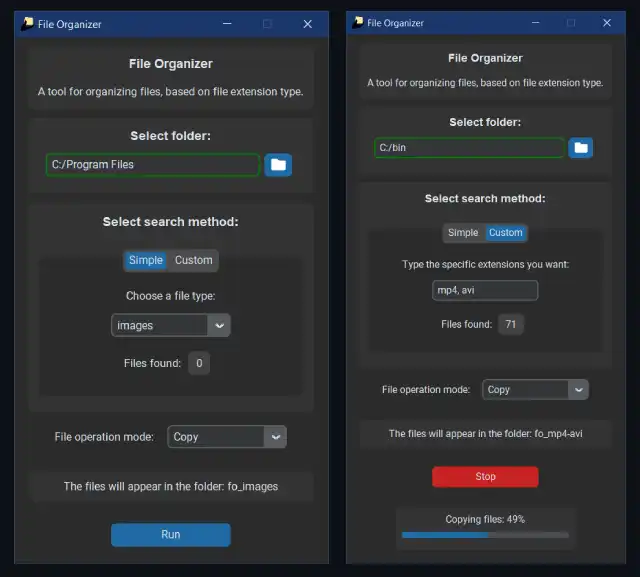Image resolution: width=640 pixels, height=577 pixels.
Task: Close the left File Organizer window
Action: [308, 24]
